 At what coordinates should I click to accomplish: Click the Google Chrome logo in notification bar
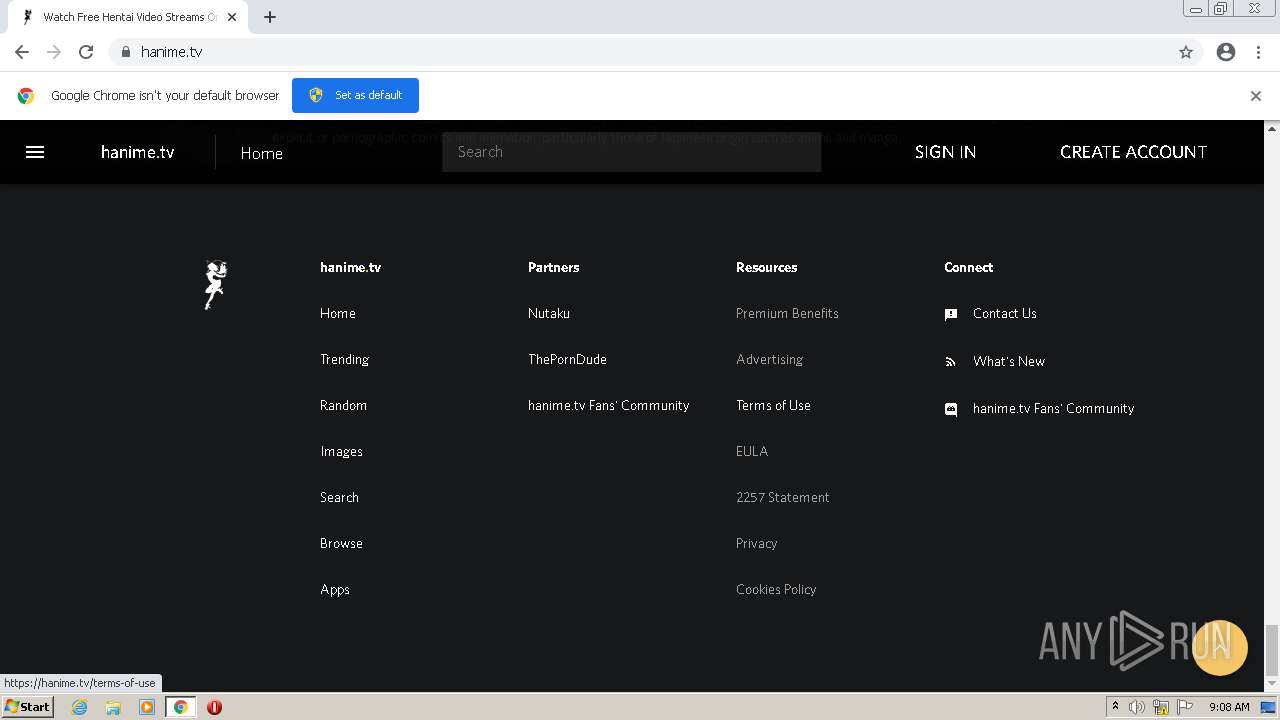click(26, 96)
